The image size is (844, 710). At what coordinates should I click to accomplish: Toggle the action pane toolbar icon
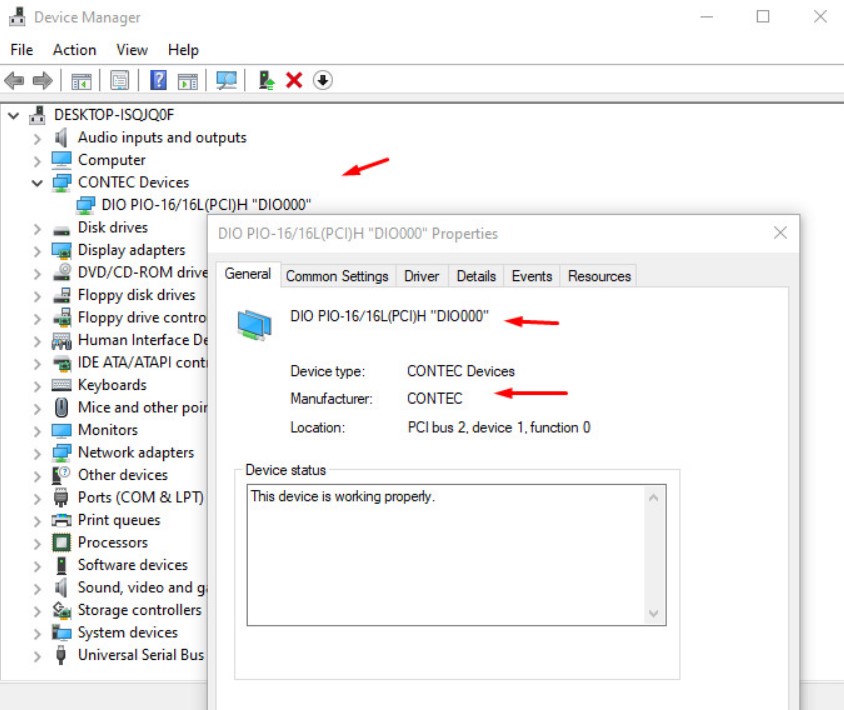[x=188, y=81]
